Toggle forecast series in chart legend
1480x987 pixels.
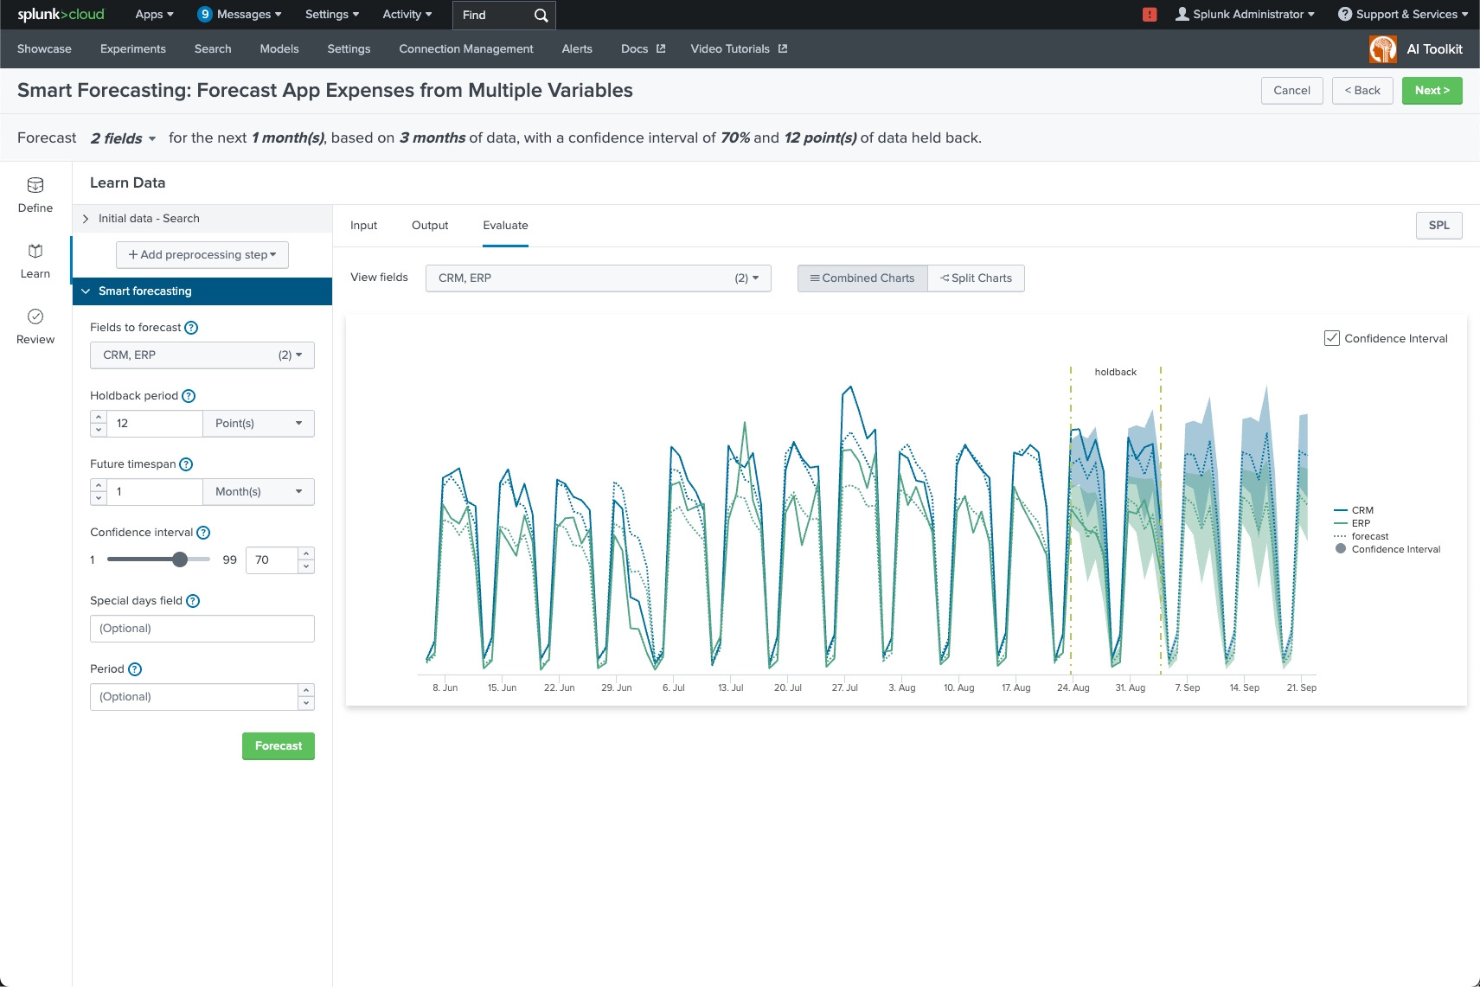tap(1361, 536)
